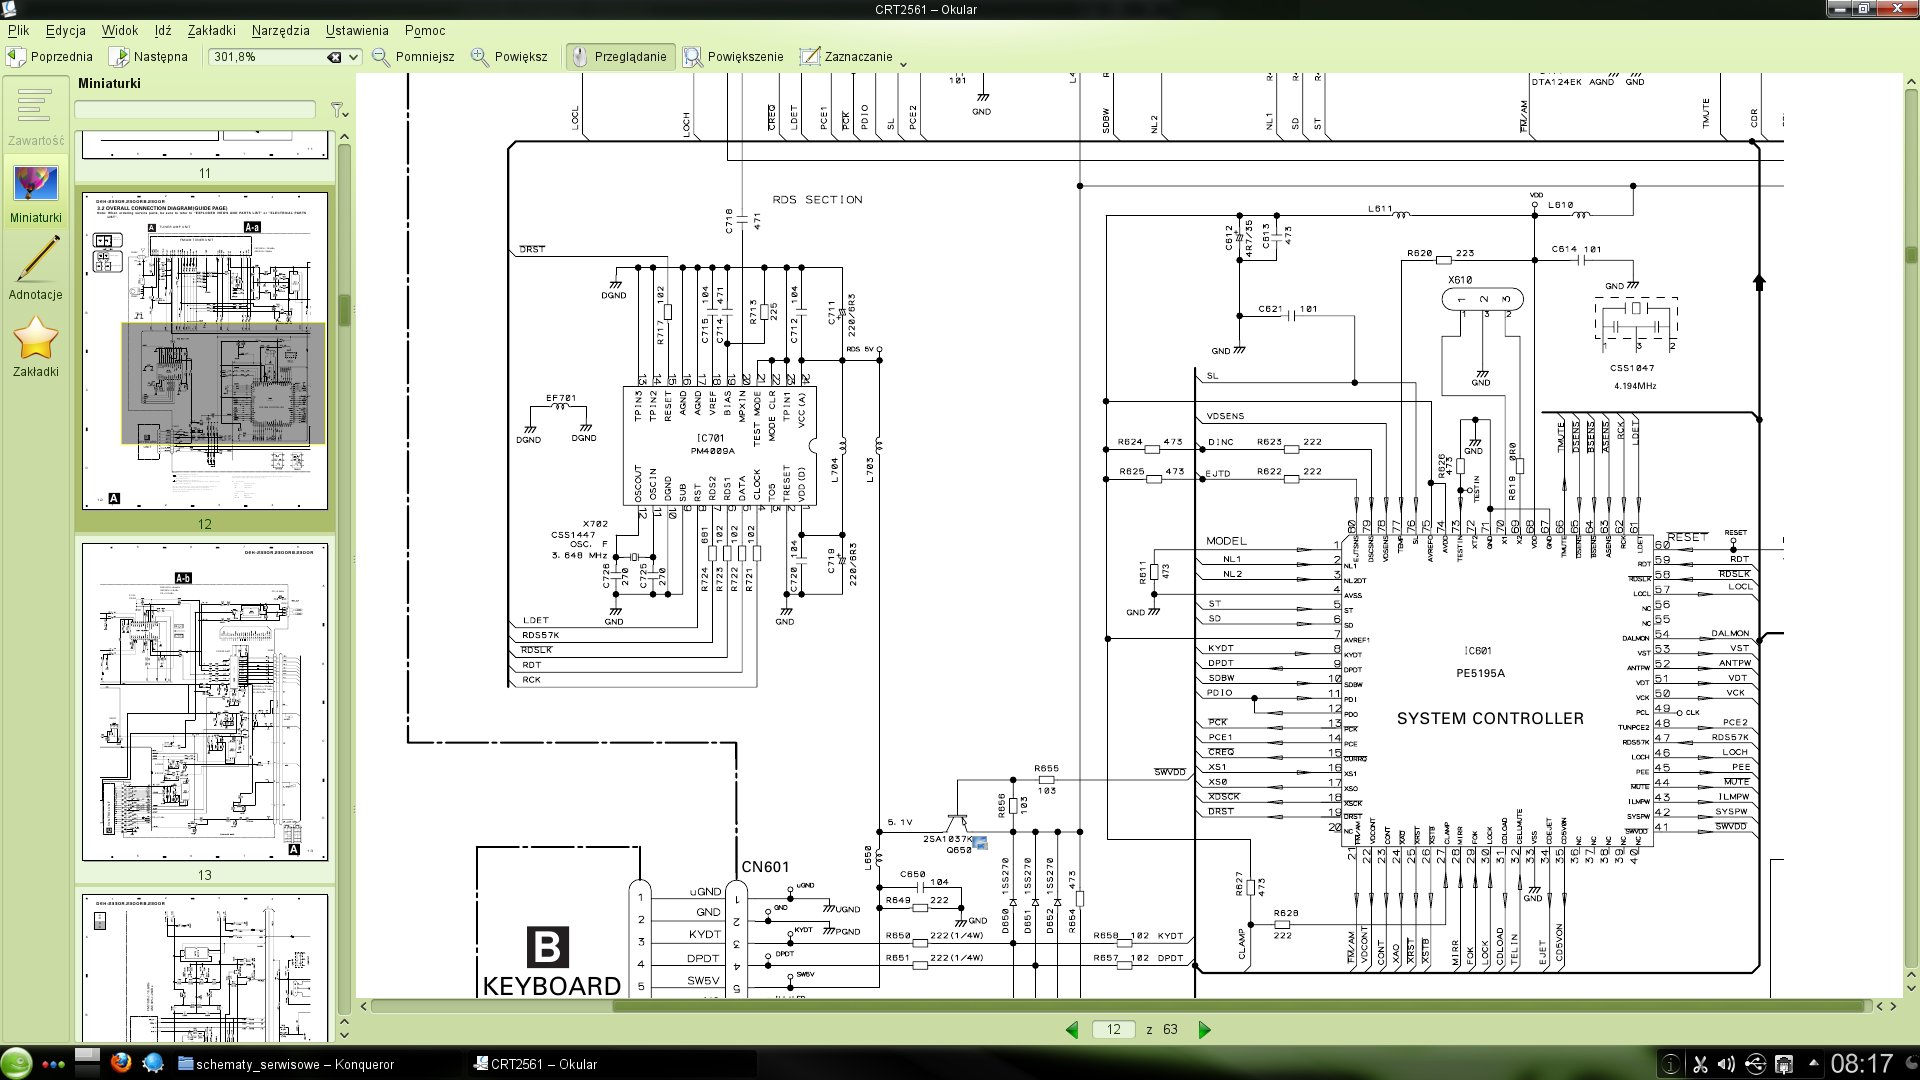This screenshot has width=1920, height=1080.
Task: Click the thumbnails panel scrollbar handle
Action: pos(344,310)
